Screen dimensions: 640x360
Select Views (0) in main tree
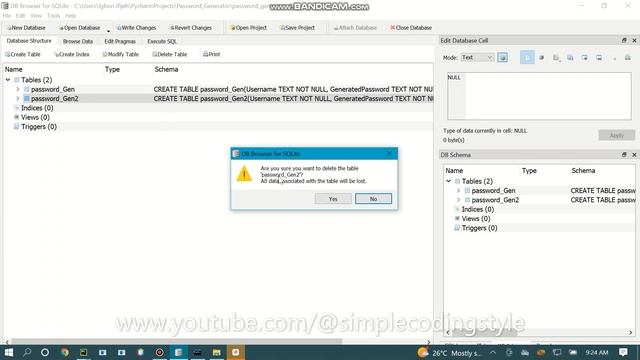pos(36,117)
